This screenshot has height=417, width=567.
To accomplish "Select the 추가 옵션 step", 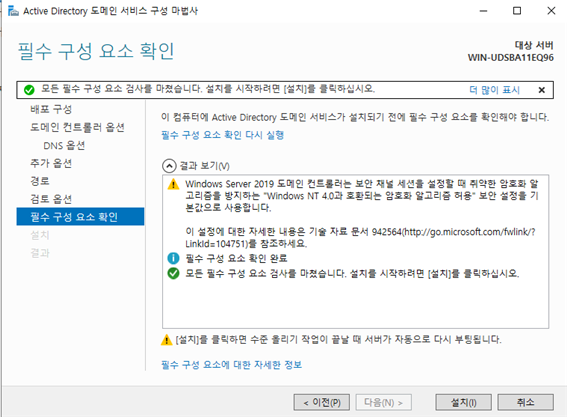I will (51, 163).
